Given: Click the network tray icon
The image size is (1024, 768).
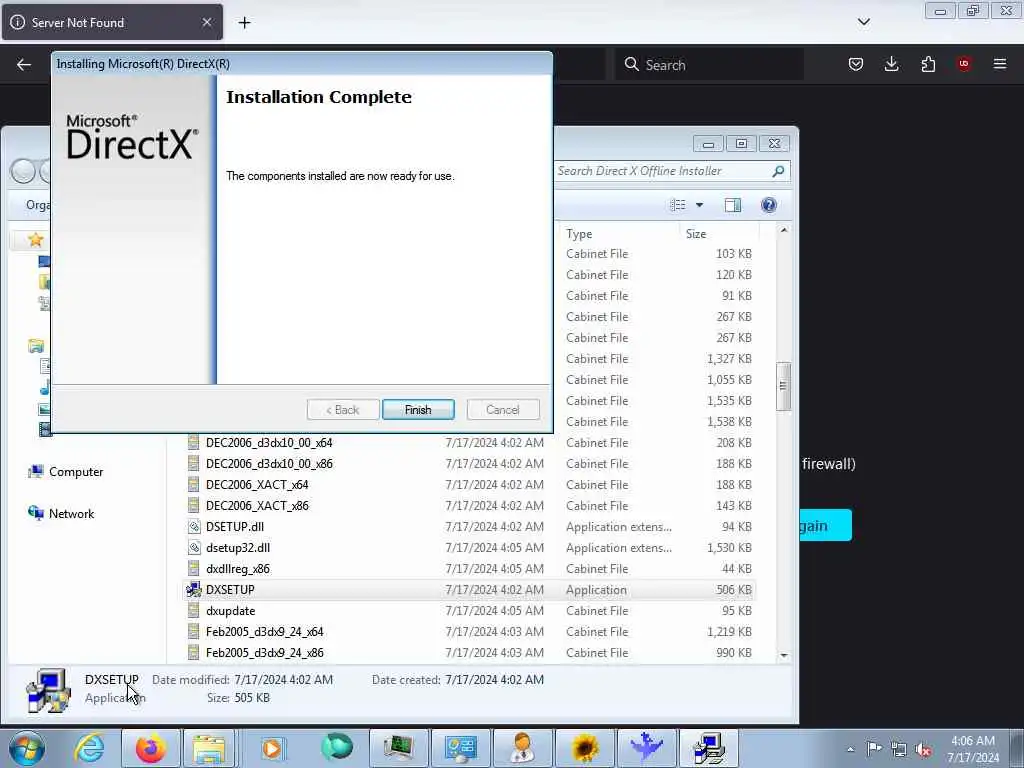Looking at the screenshot, I should [x=899, y=749].
